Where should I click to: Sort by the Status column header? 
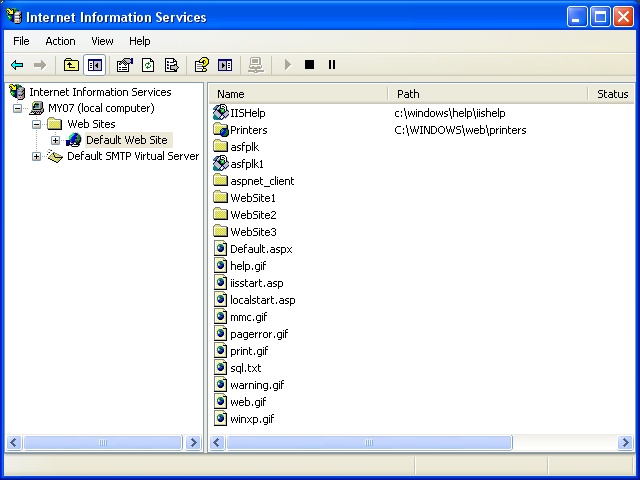[611, 94]
